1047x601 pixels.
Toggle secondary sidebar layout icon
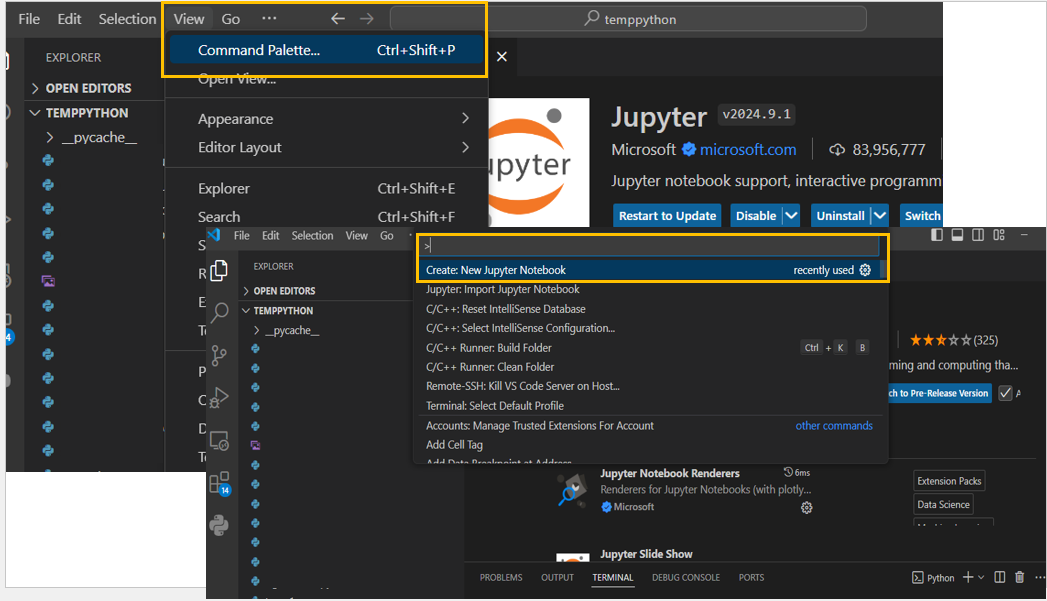click(x=978, y=235)
